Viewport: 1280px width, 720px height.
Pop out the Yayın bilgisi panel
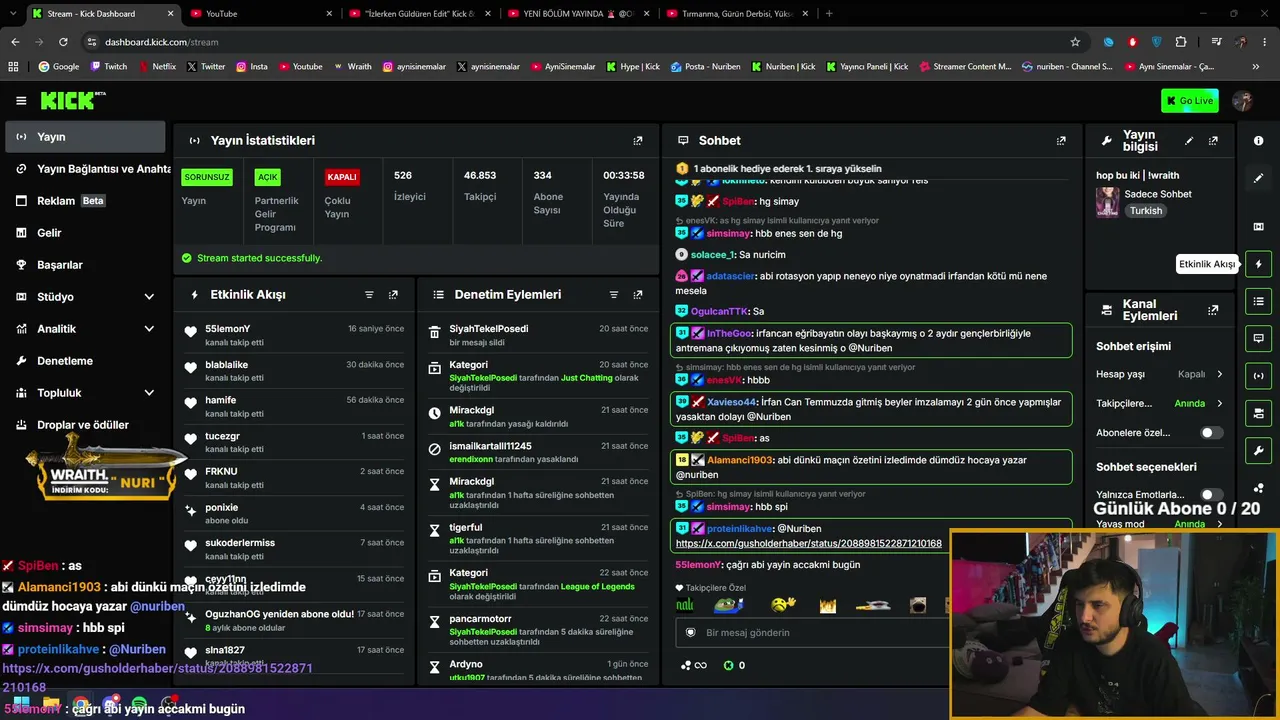[x=1213, y=141]
